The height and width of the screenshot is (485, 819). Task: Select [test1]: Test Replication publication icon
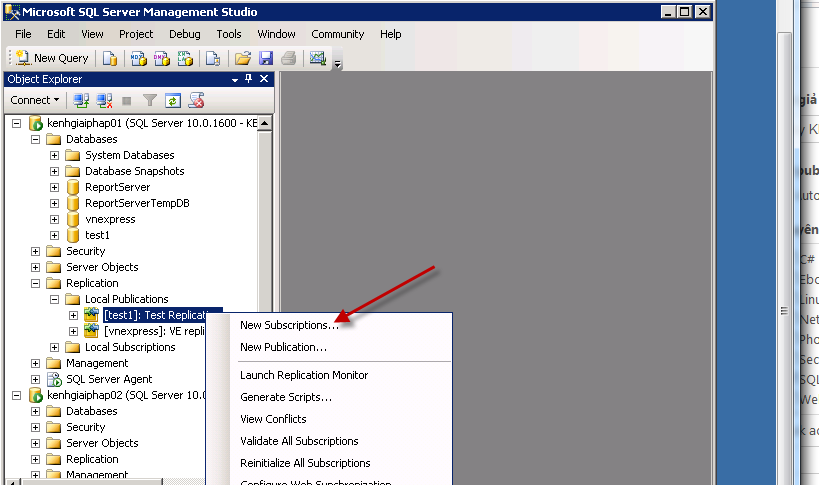click(x=91, y=315)
